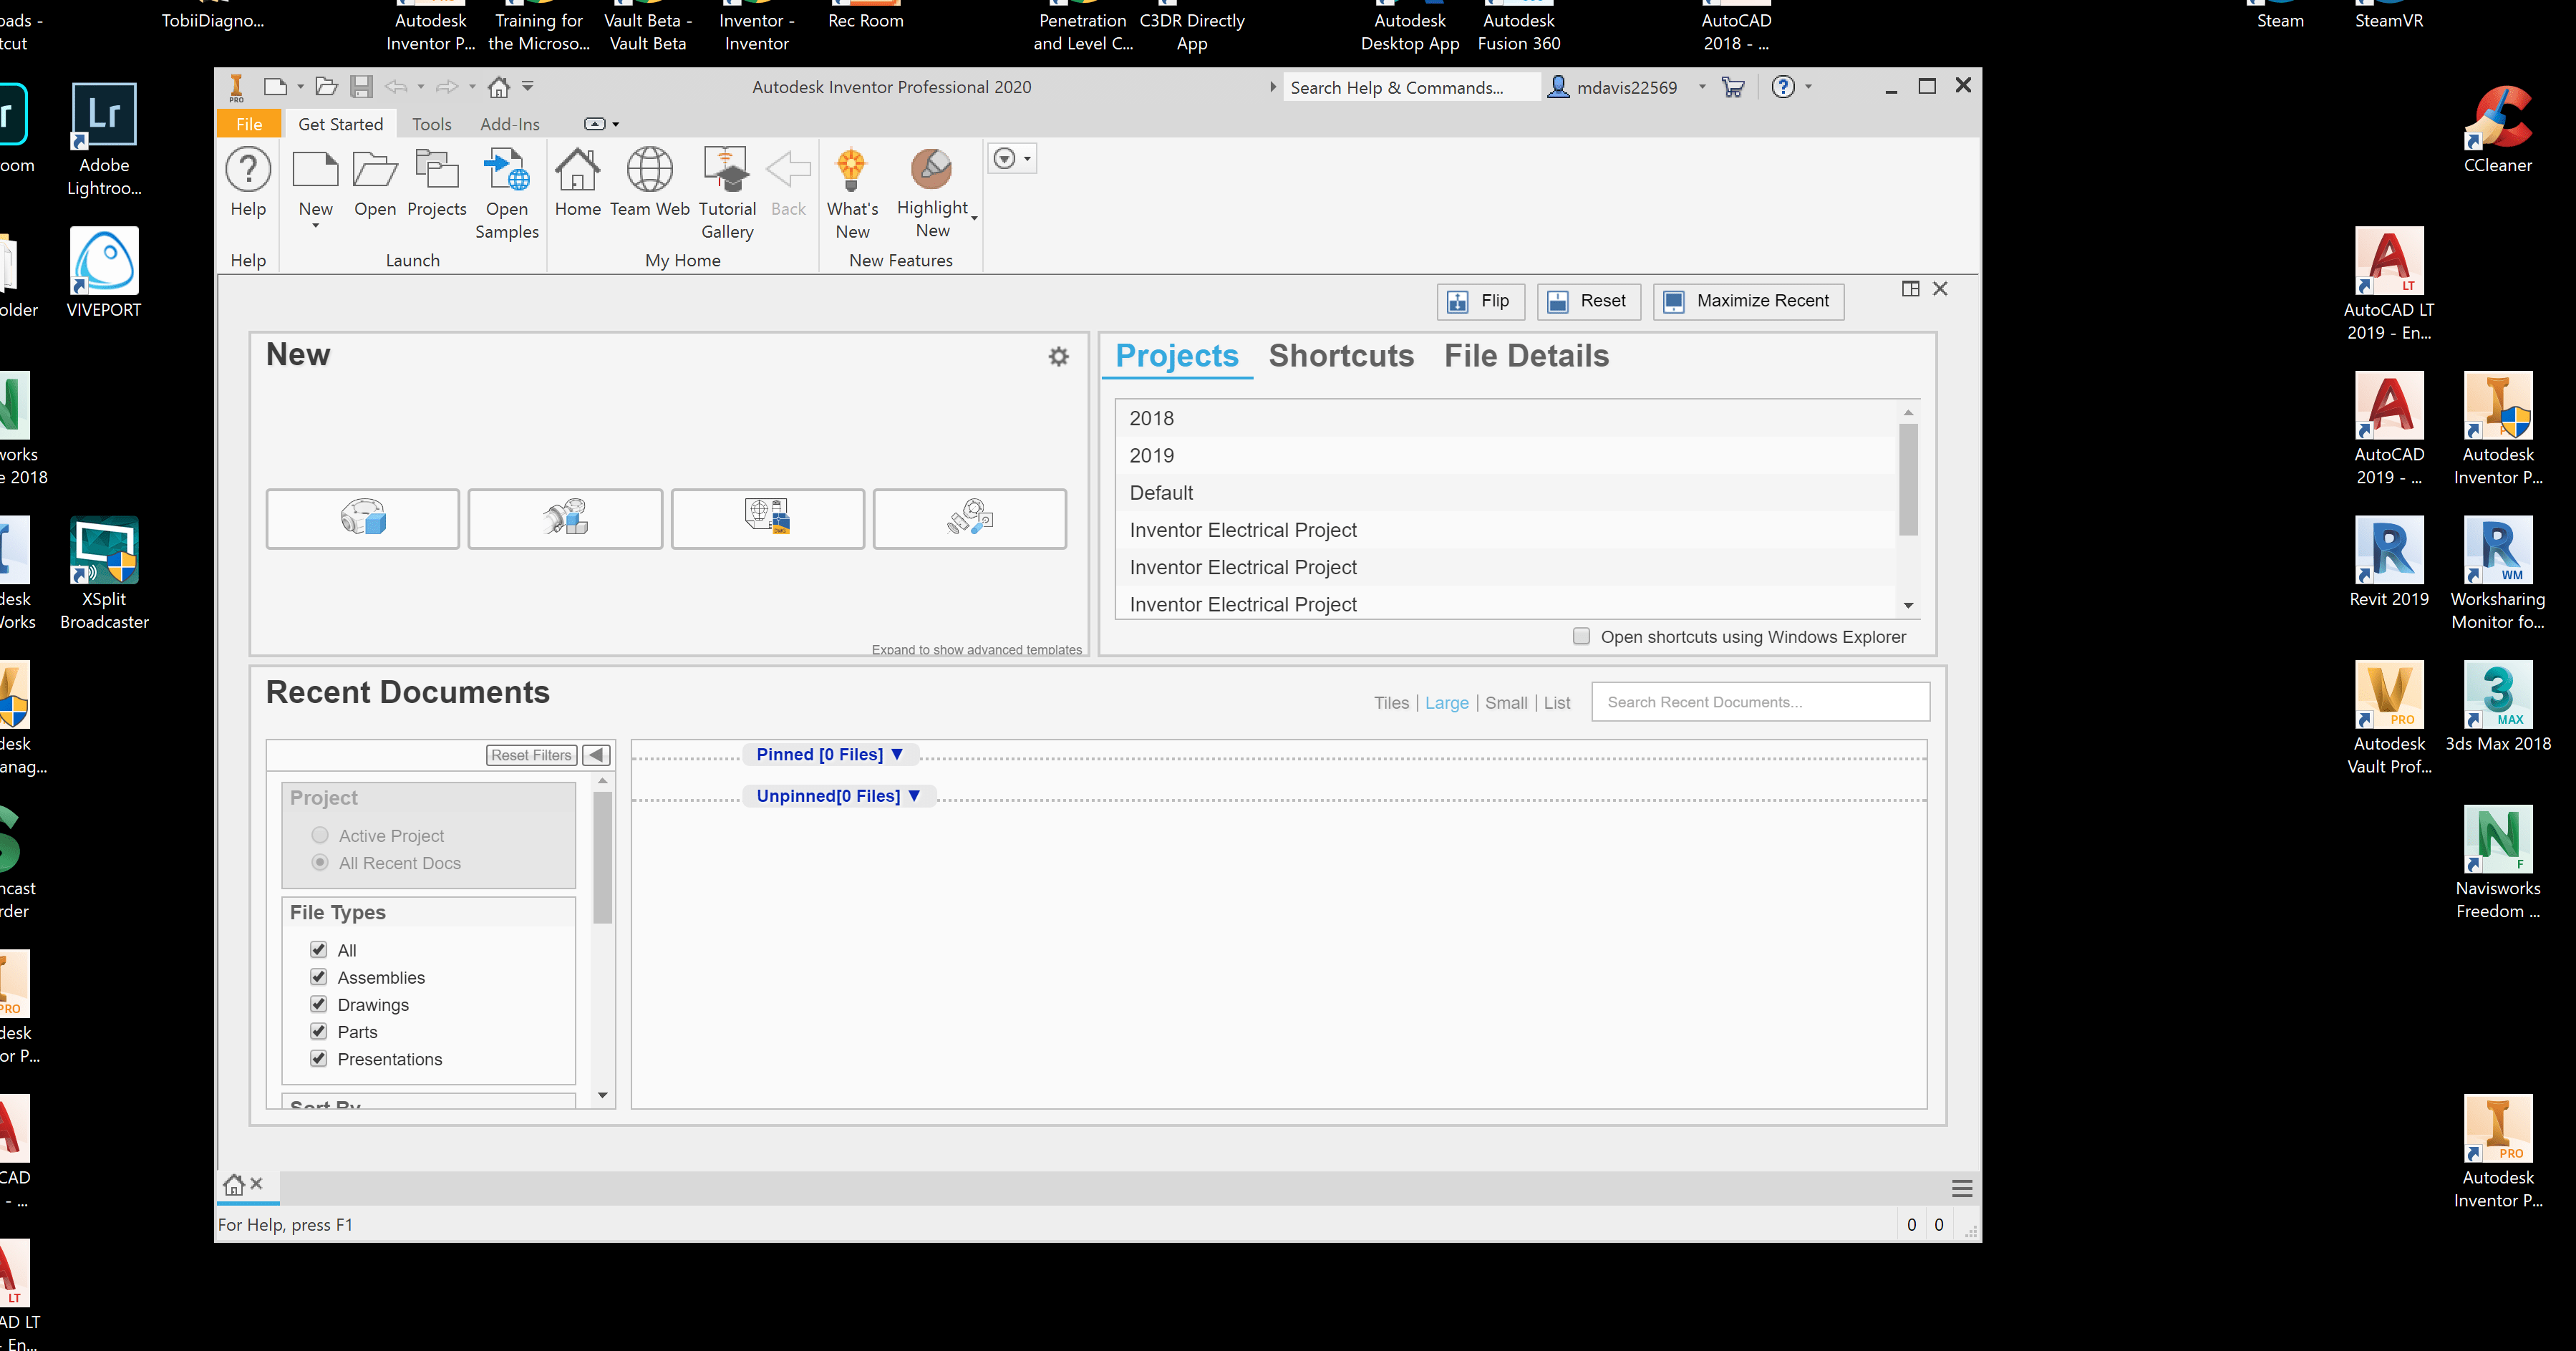Select the Active Project radio button

[320, 835]
